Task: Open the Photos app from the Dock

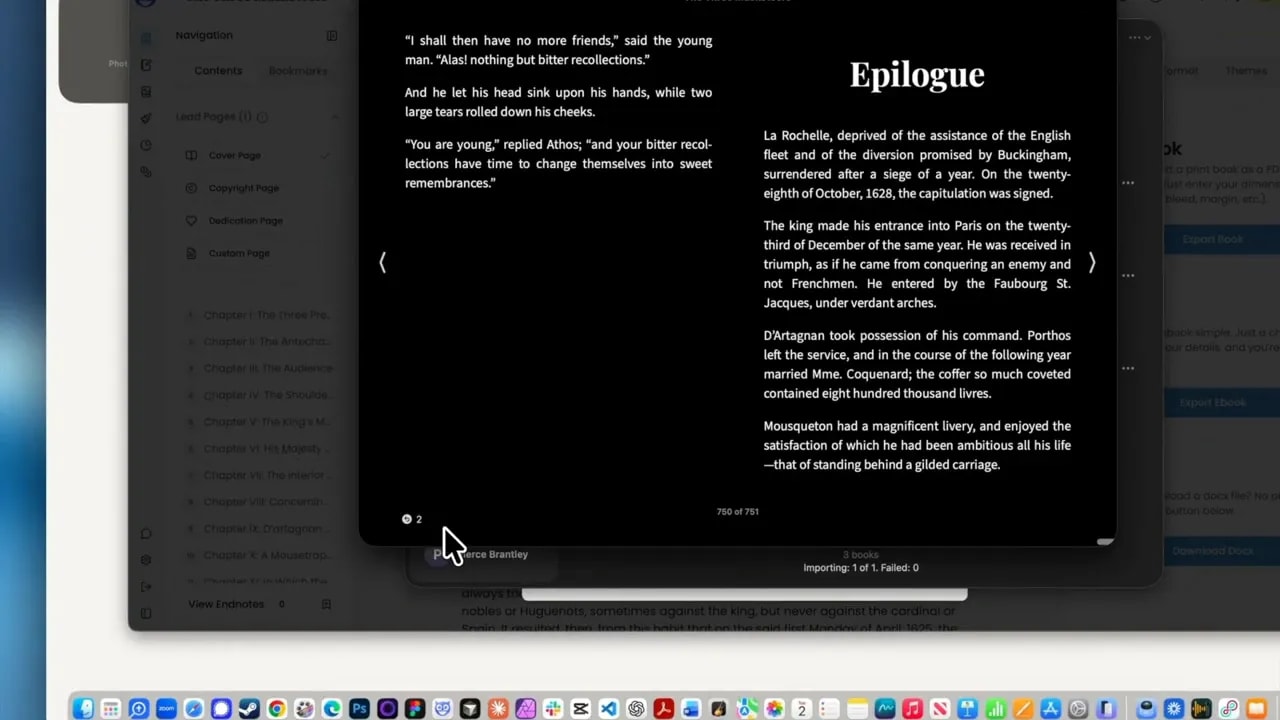Action: click(773, 708)
